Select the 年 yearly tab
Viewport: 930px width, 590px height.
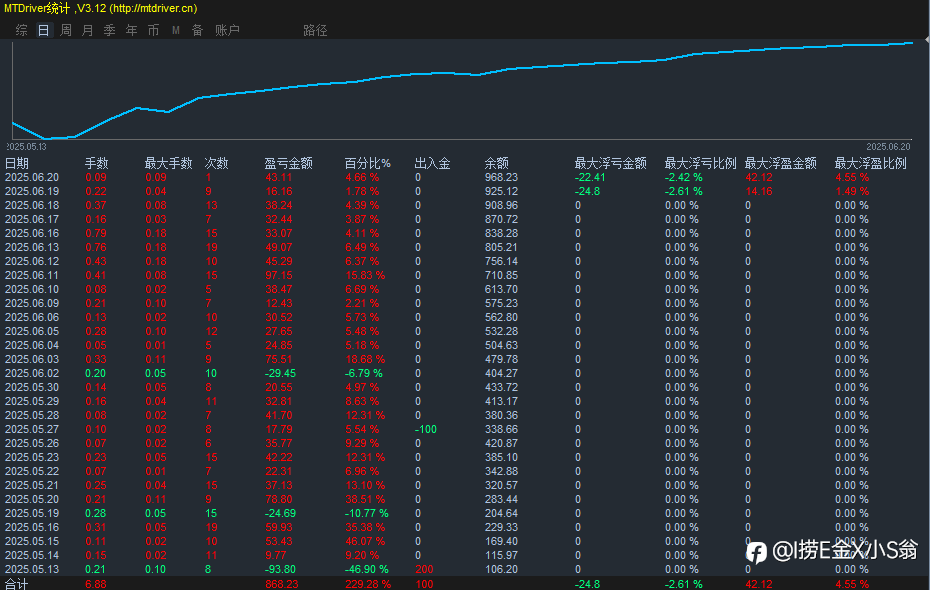coord(131,30)
